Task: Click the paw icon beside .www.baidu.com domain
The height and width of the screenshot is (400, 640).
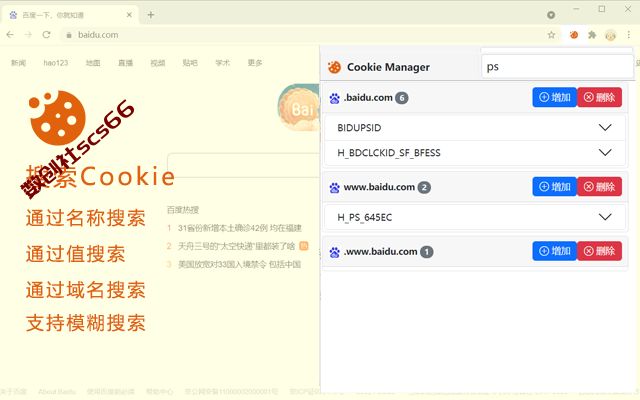Action: [x=334, y=252]
